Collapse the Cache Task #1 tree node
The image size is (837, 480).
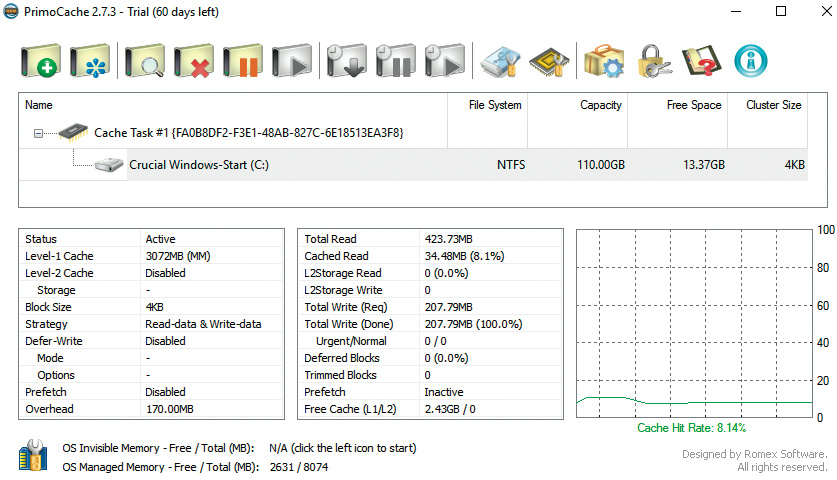(x=38, y=133)
